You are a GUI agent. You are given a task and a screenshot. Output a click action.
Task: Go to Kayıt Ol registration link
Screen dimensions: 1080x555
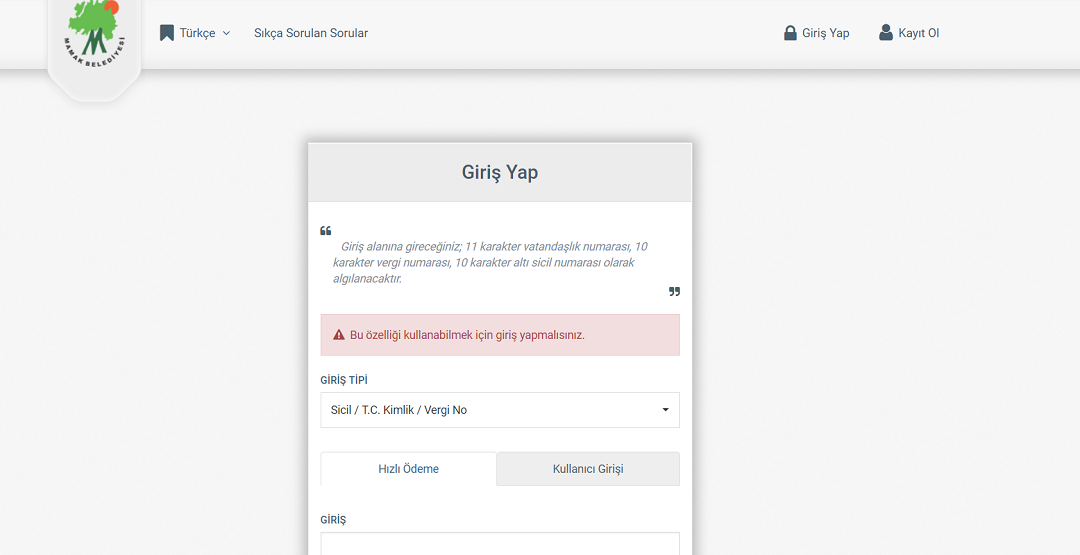pos(918,33)
